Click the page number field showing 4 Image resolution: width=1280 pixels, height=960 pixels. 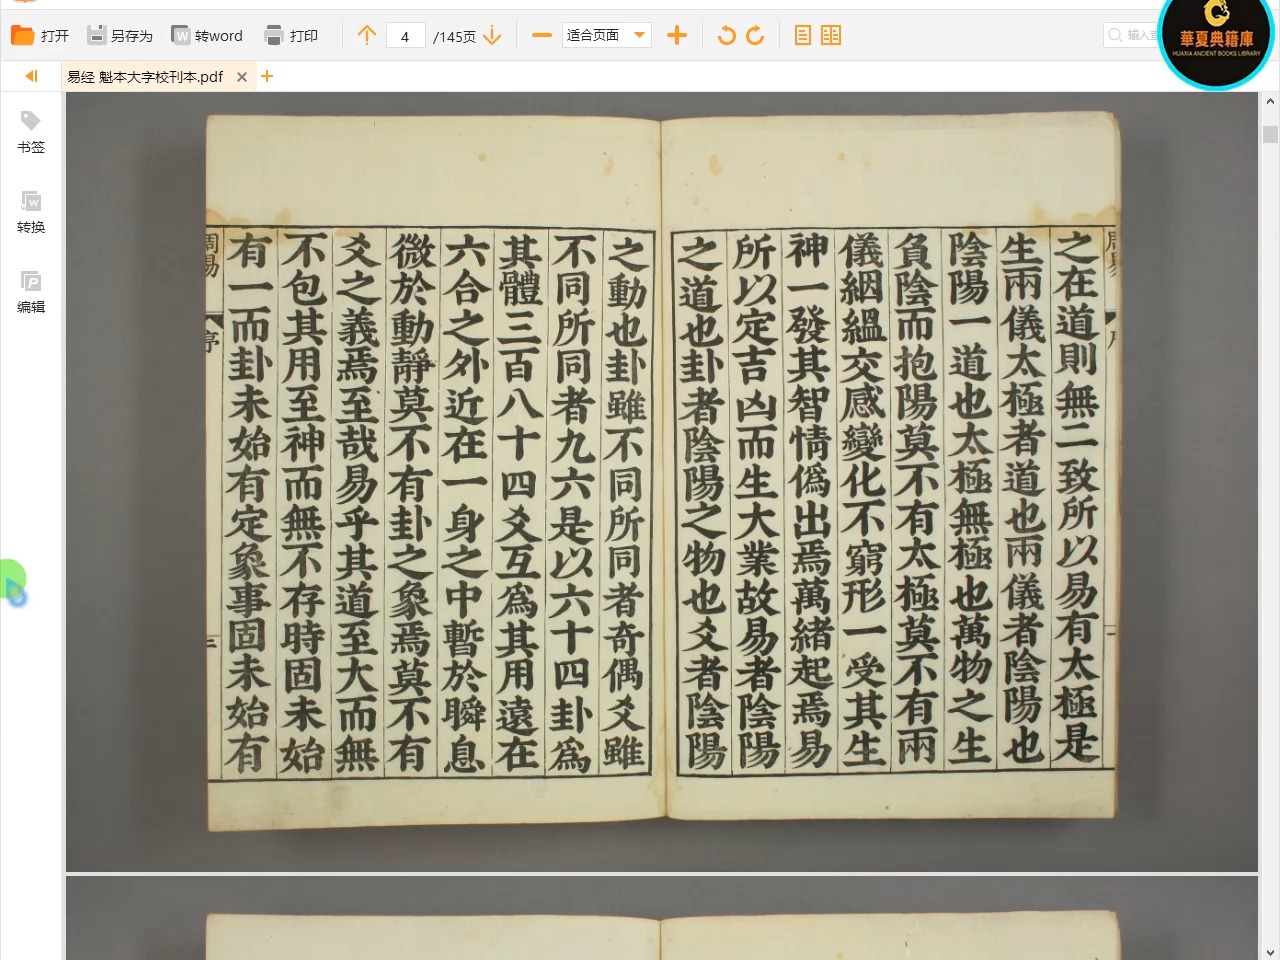coord(405,36)
